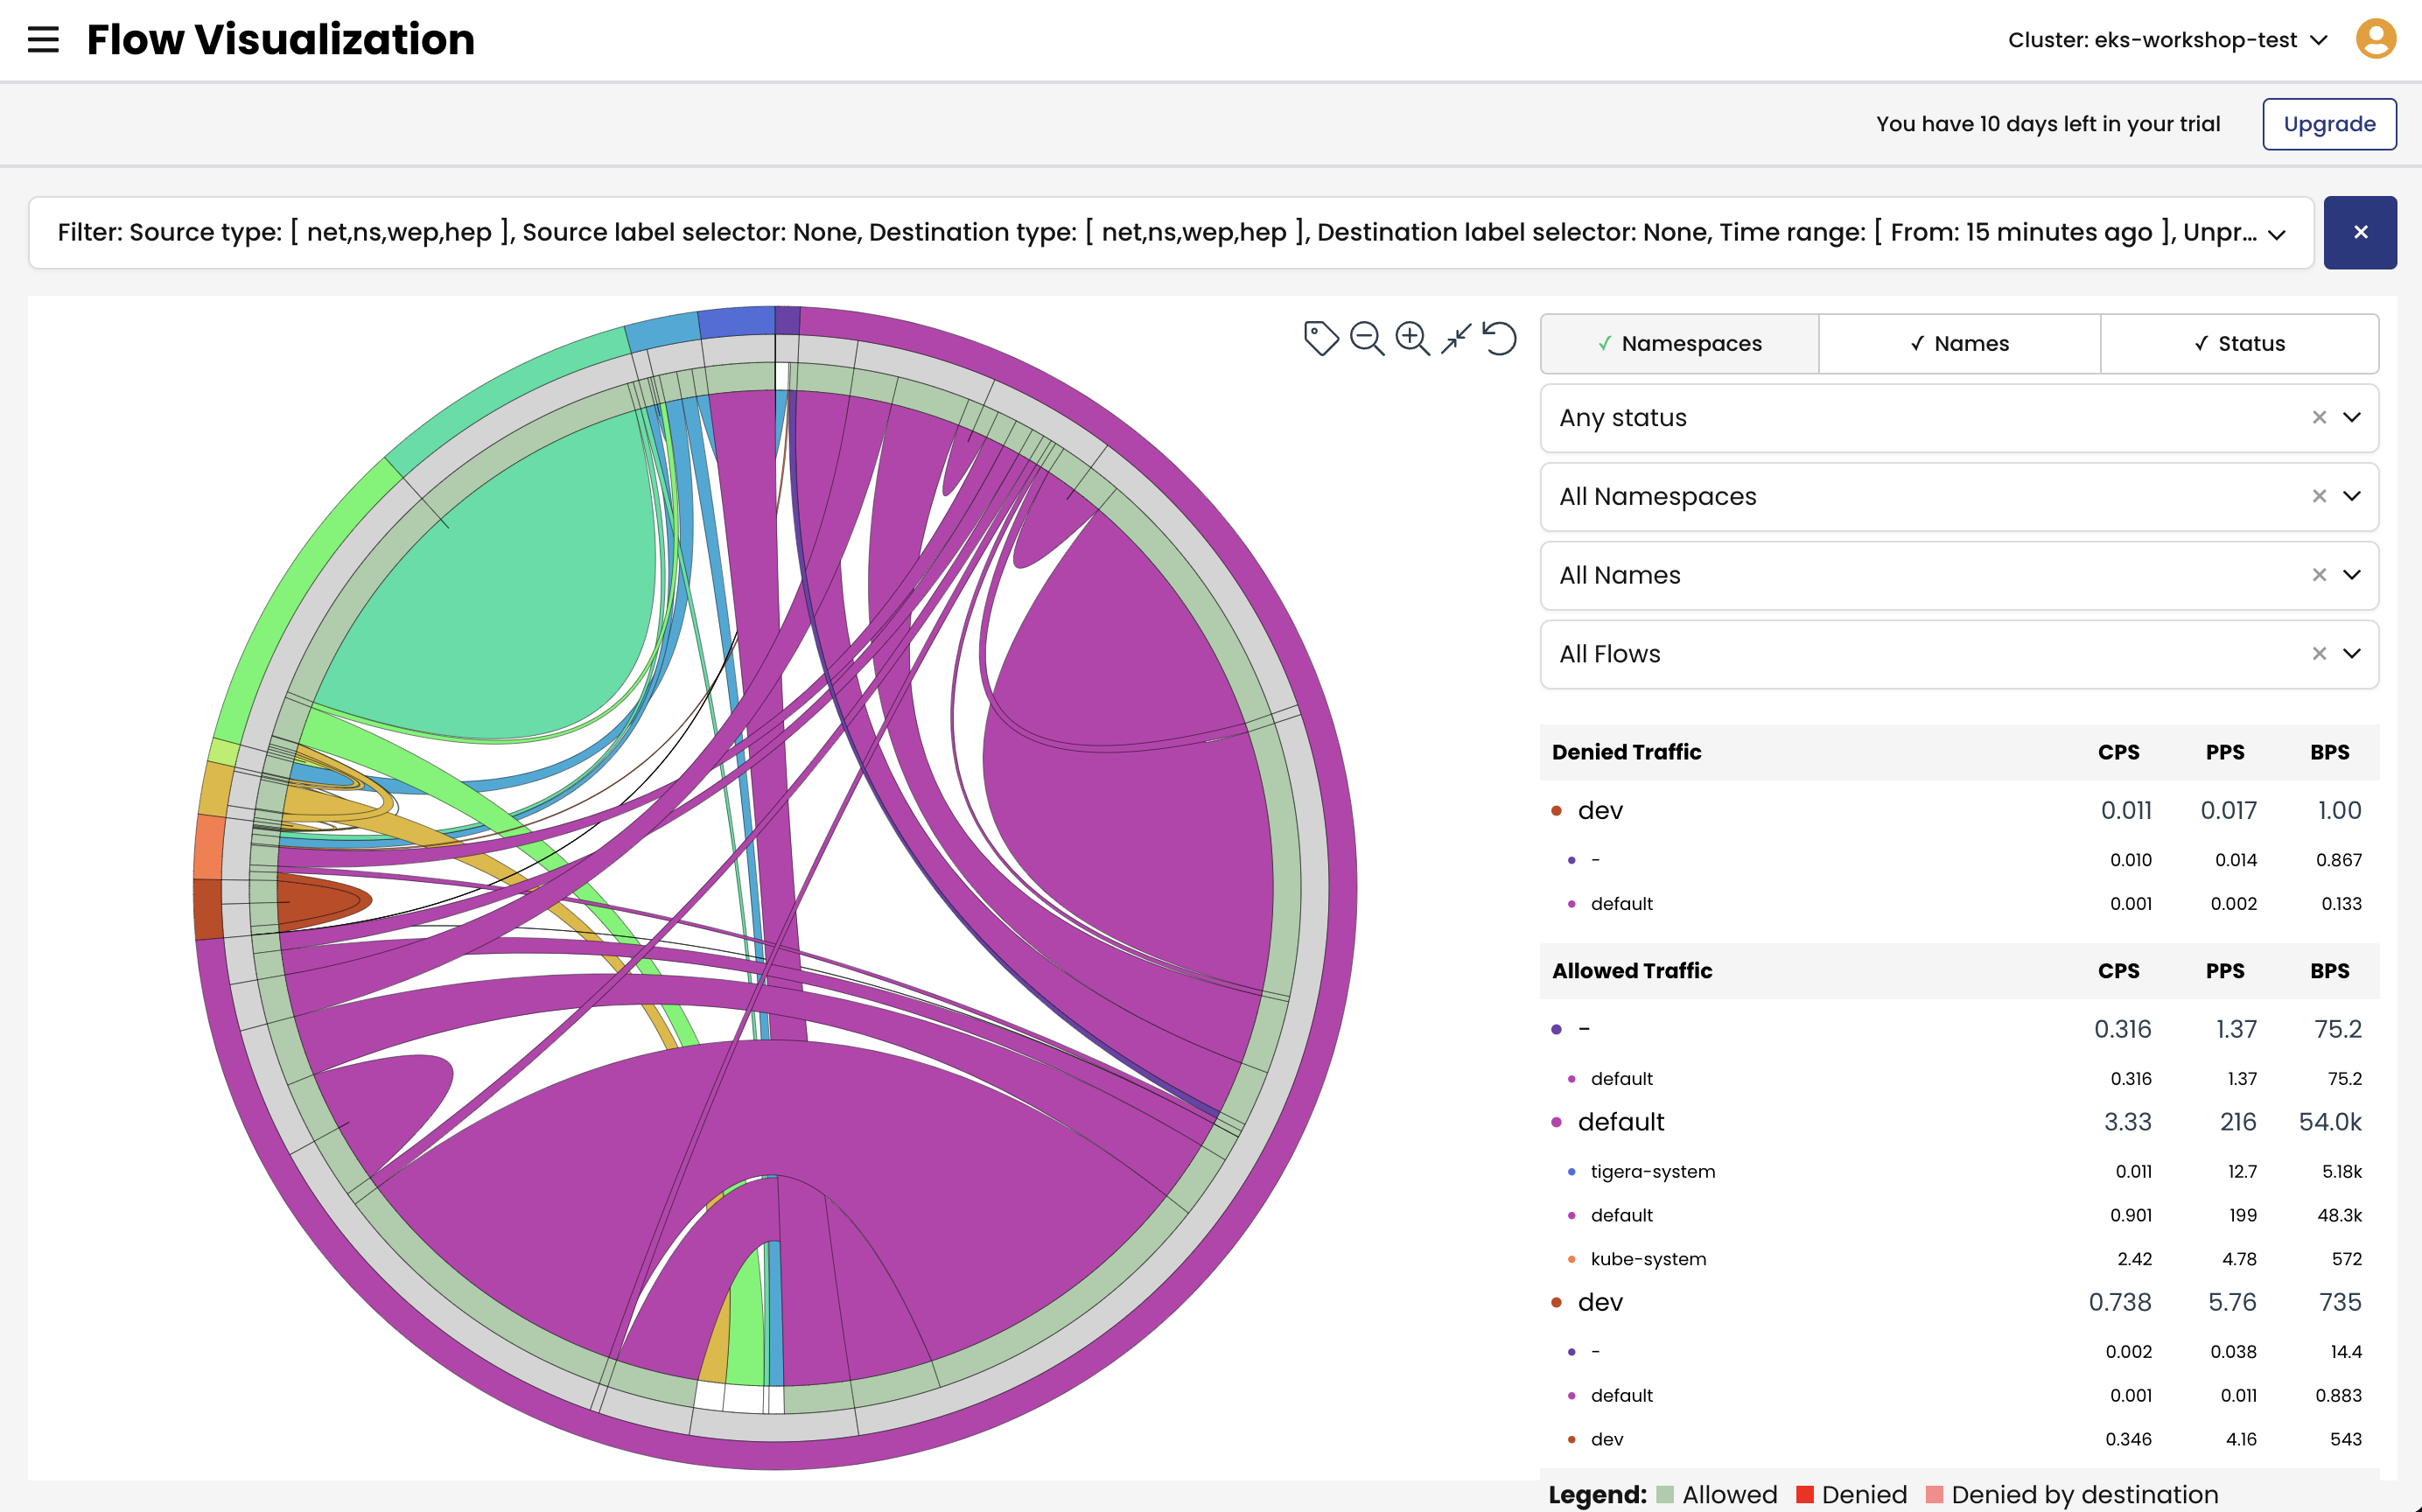Open the All Namespaces dropdown
This screenshot has width=2422, height=1512.
(x=2352, y=497)
